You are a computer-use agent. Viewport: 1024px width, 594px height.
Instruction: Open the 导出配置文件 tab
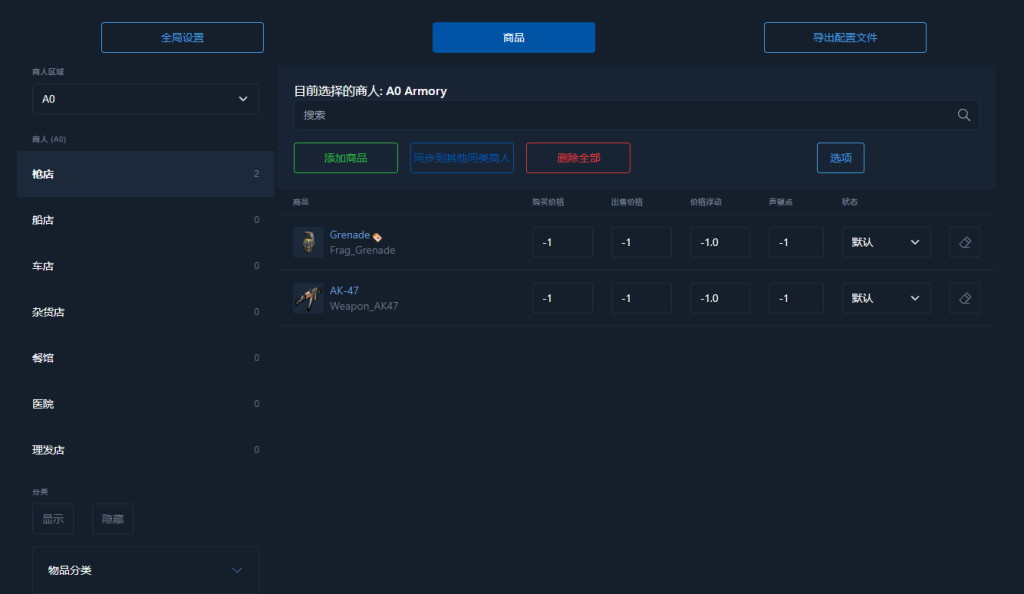click(844, 38)
